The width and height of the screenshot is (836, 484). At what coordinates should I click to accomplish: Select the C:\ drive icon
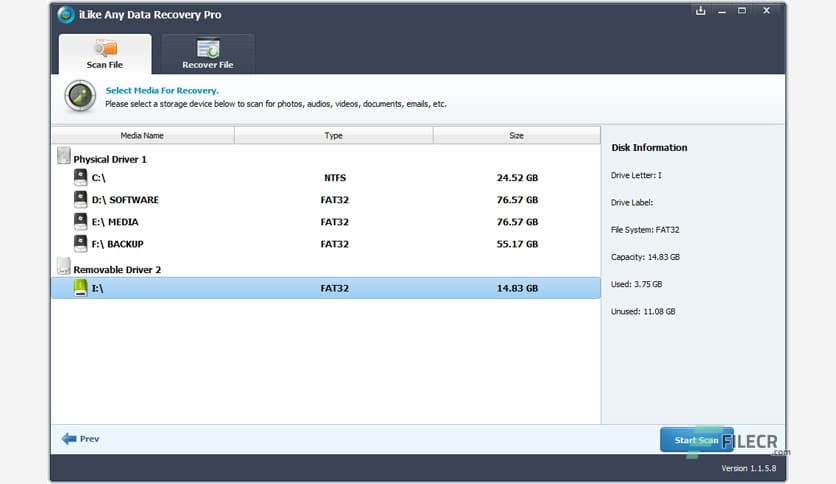(81, 177)
